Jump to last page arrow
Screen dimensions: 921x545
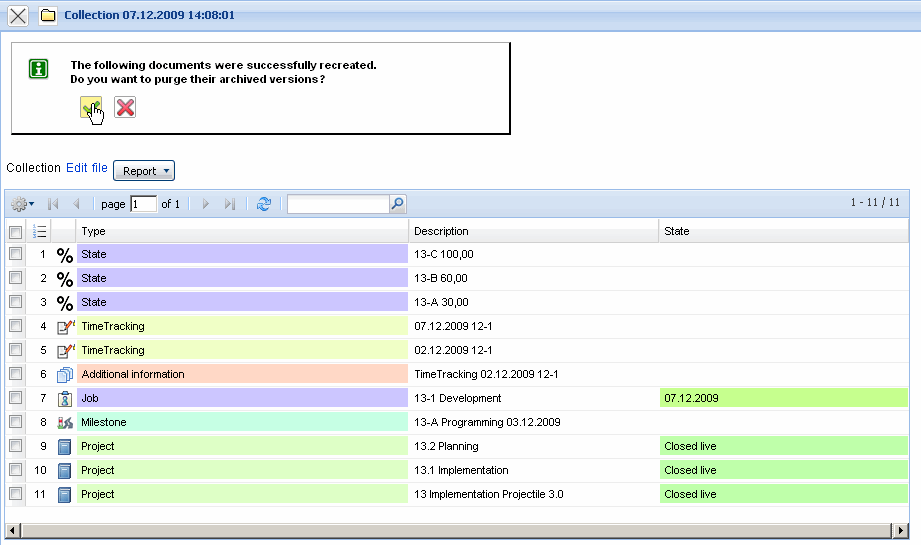(x=230, y=204)
